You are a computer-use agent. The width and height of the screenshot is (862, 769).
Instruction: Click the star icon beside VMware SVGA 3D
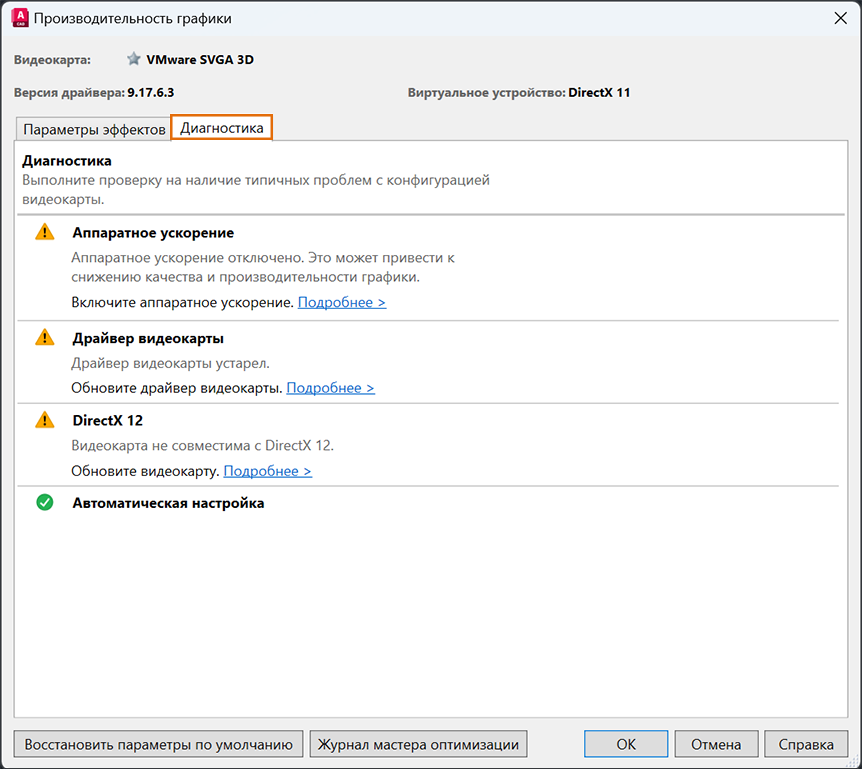tap(134, 59)
